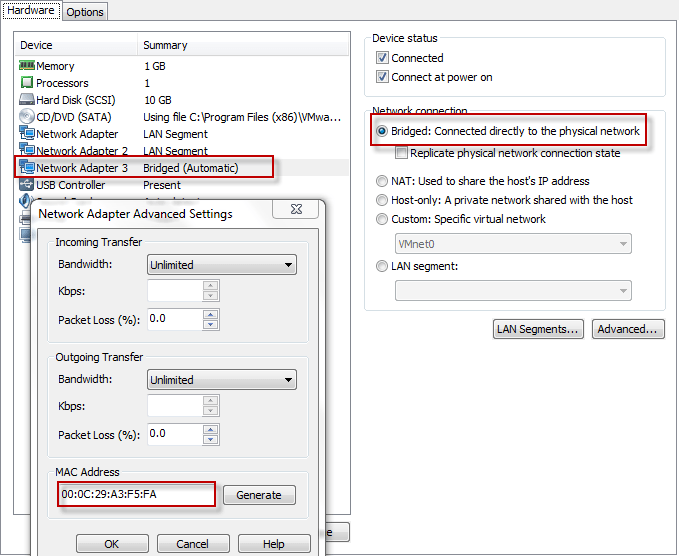
Task: Uncheck the Connected checkbox
Action: tap(382, 58)
